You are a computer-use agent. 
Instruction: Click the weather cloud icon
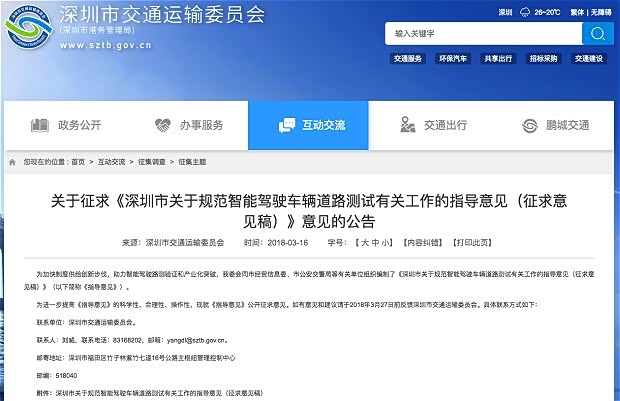(525, 13)
